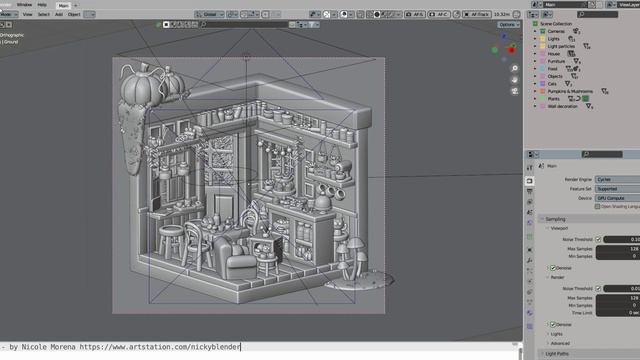This screenshot has height=360, width=640.
Task: Click the zoom magnifier viewport gizmo
Action: (x=515, y=69)
